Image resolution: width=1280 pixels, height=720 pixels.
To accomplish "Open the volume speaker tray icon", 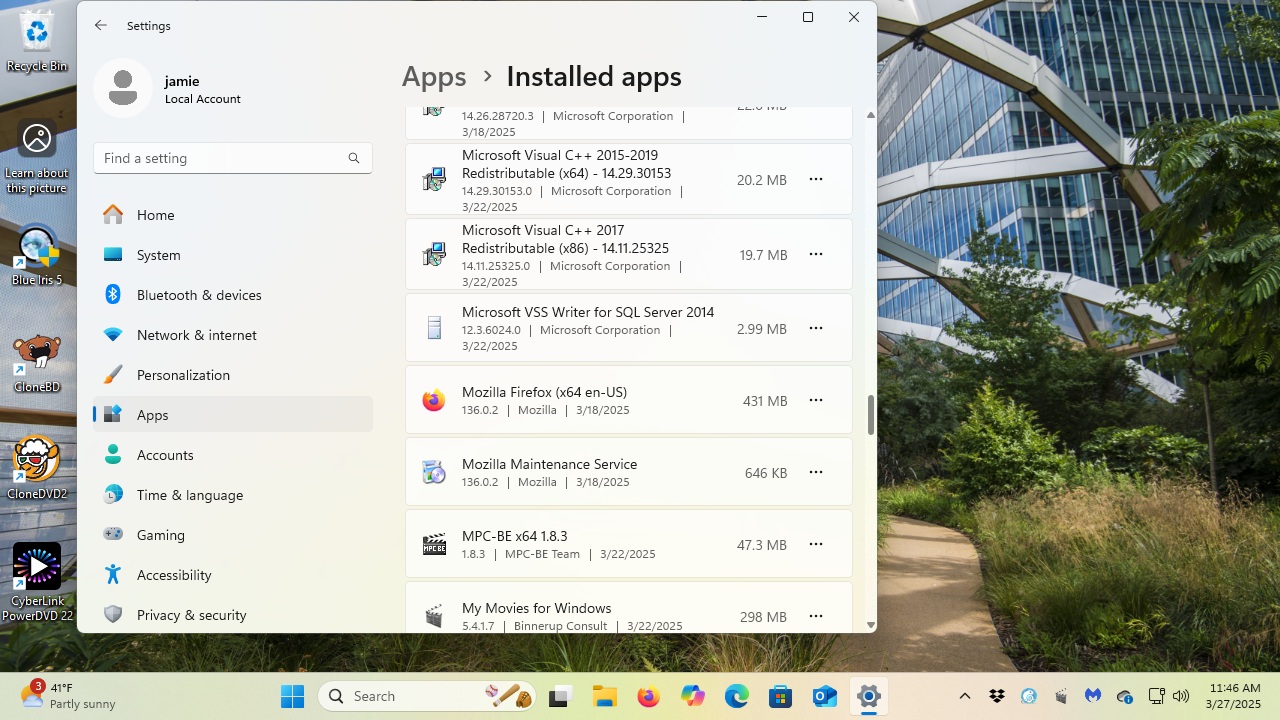I will point(1181,696).
